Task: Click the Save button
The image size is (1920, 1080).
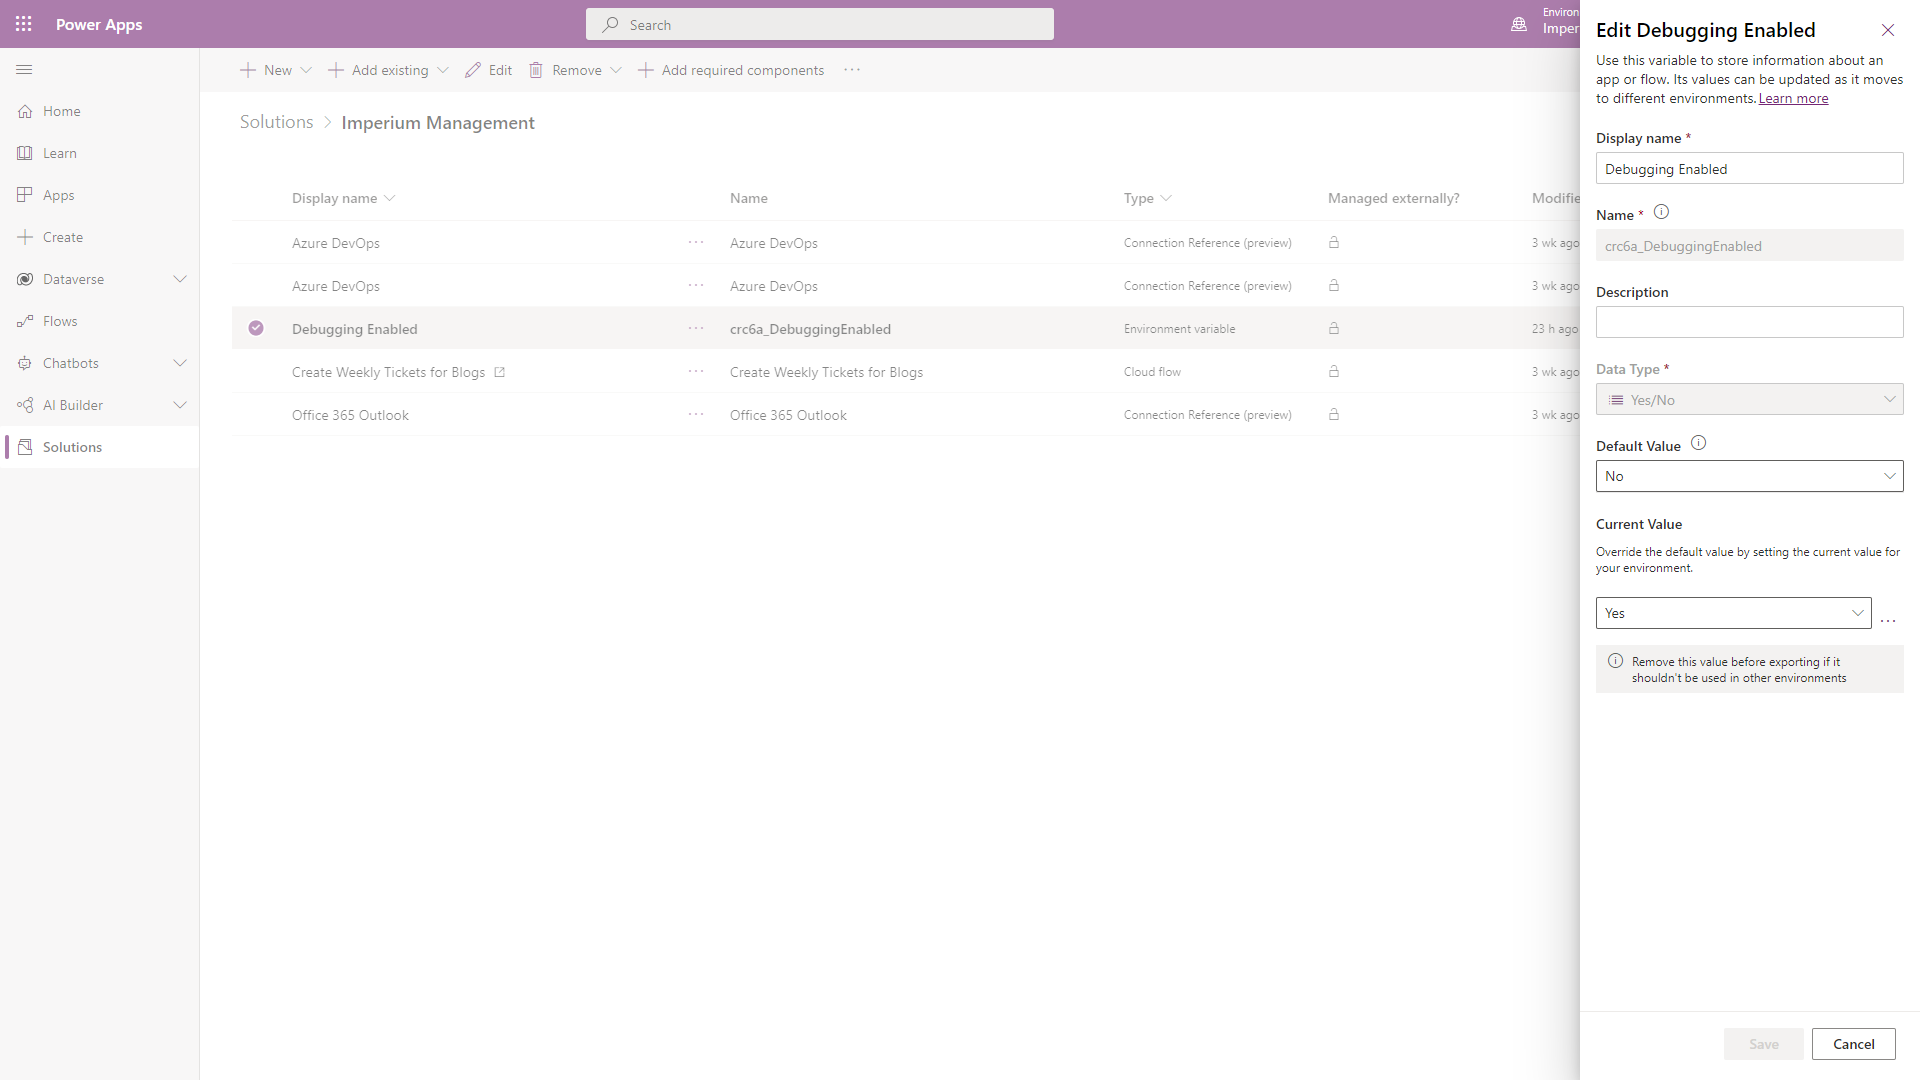Action: (1764, 1043)
